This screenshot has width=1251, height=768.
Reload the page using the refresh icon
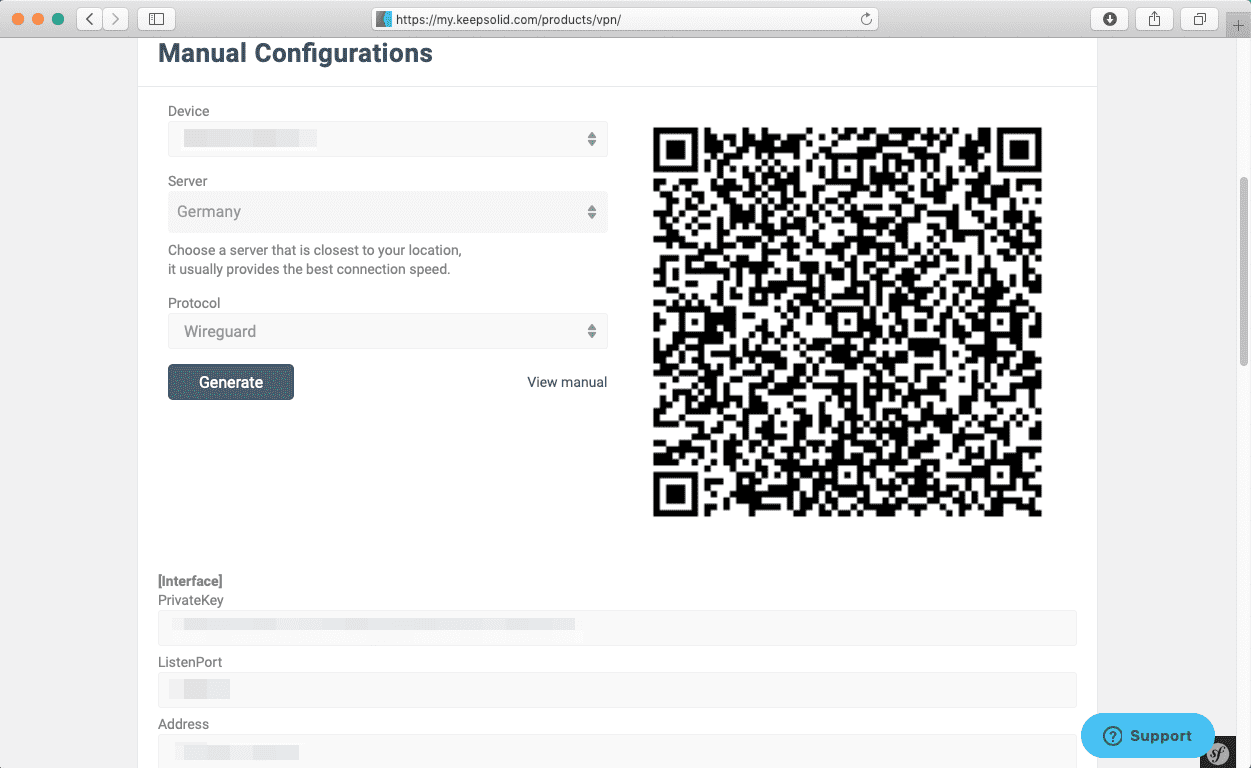(x=866, y=19)
